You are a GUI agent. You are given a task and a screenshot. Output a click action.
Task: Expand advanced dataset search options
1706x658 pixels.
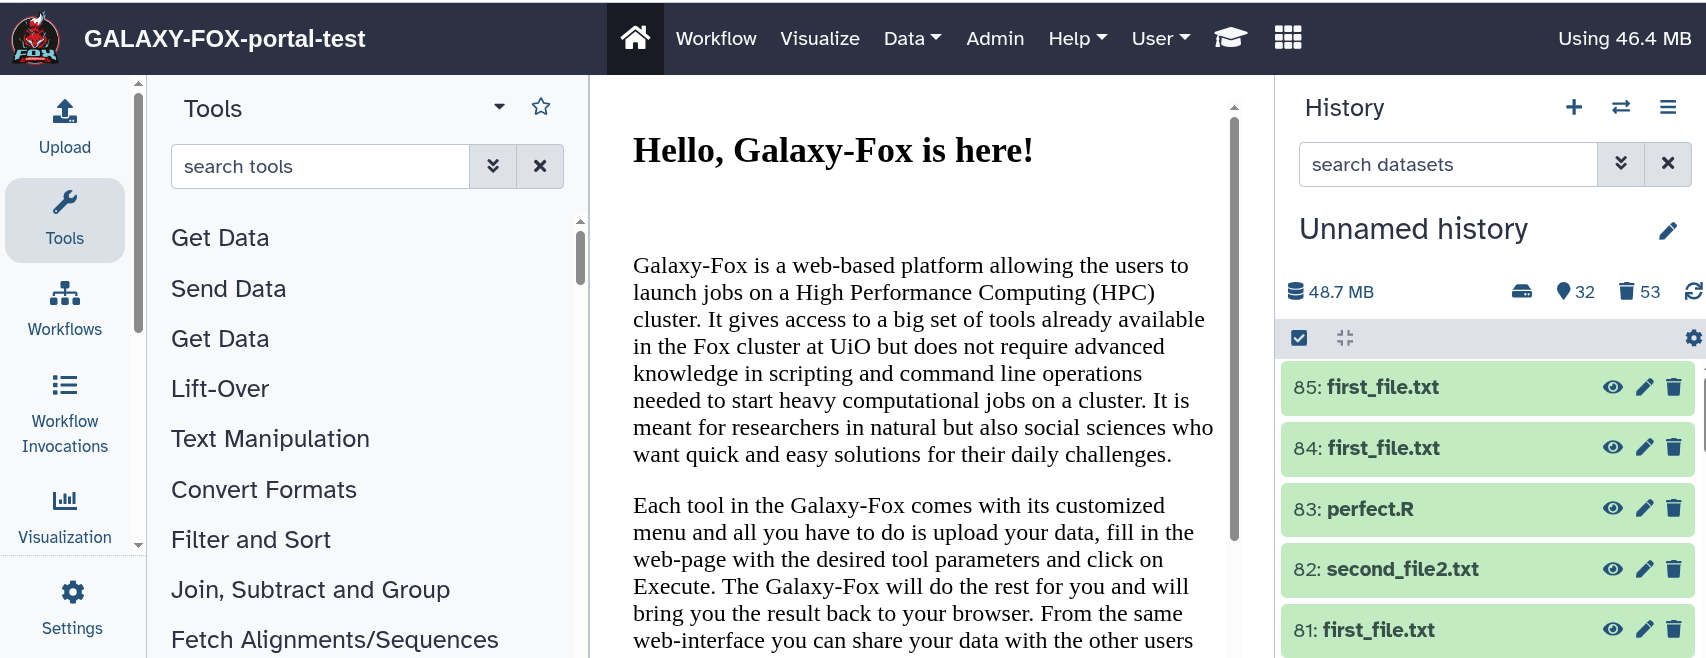pos(1621,164)
